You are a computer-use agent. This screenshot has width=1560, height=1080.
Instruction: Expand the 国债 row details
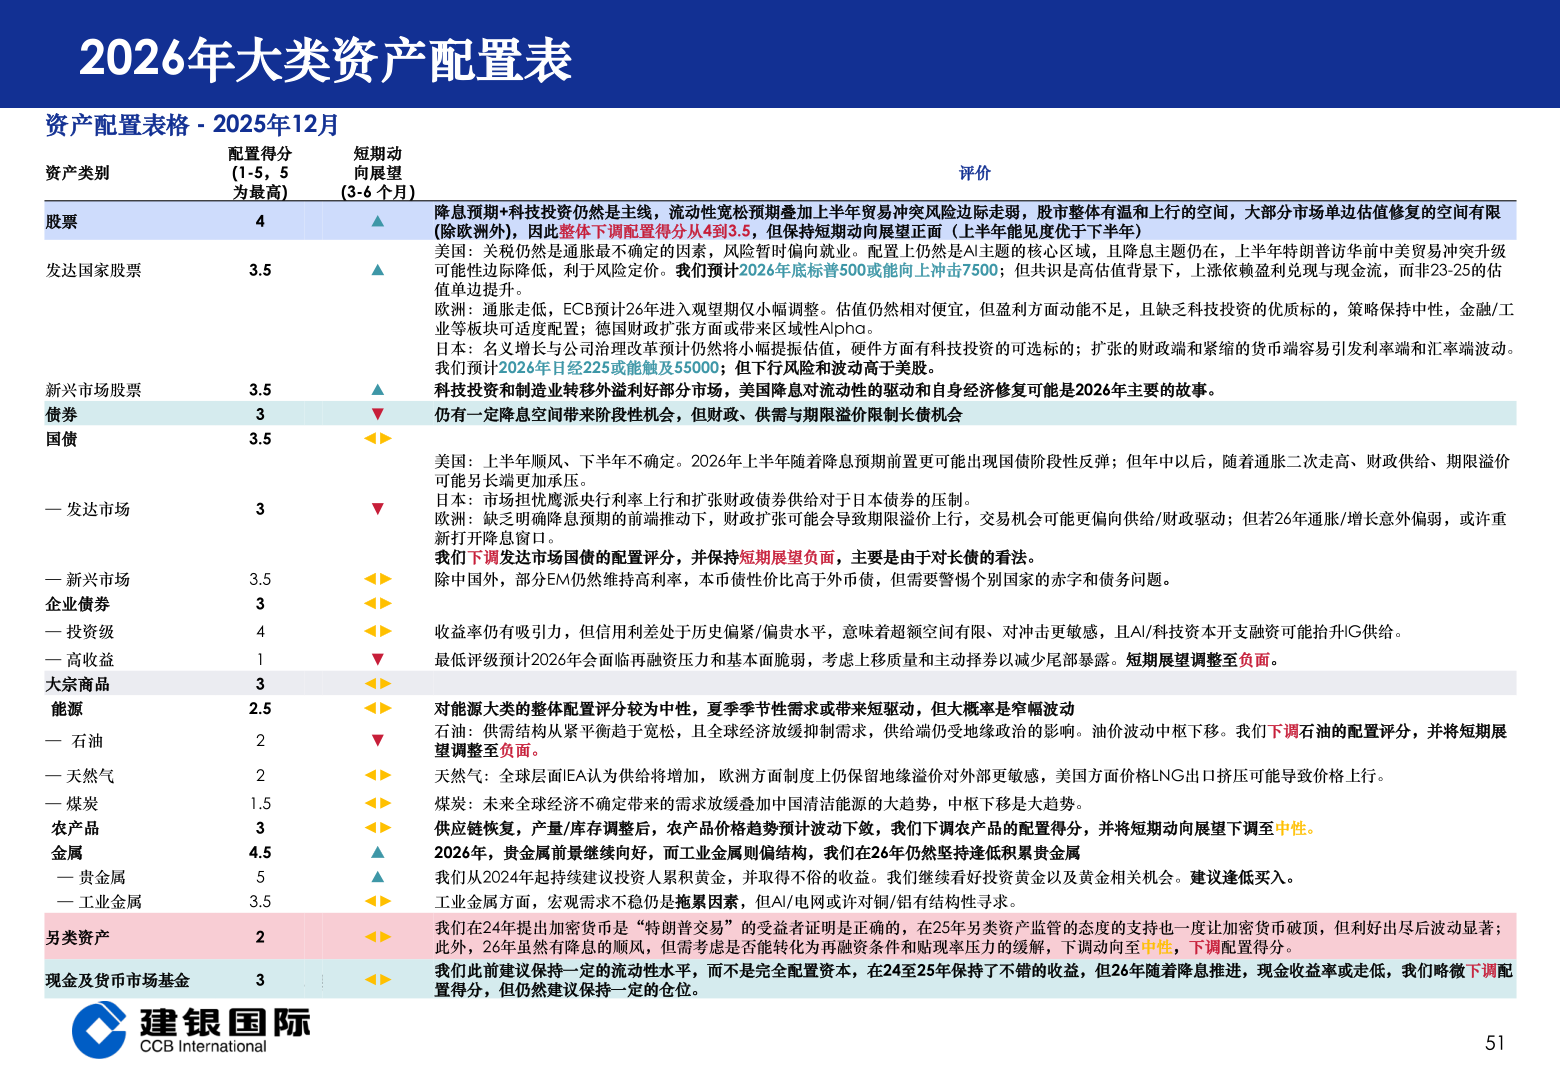[x=60, y=438]
